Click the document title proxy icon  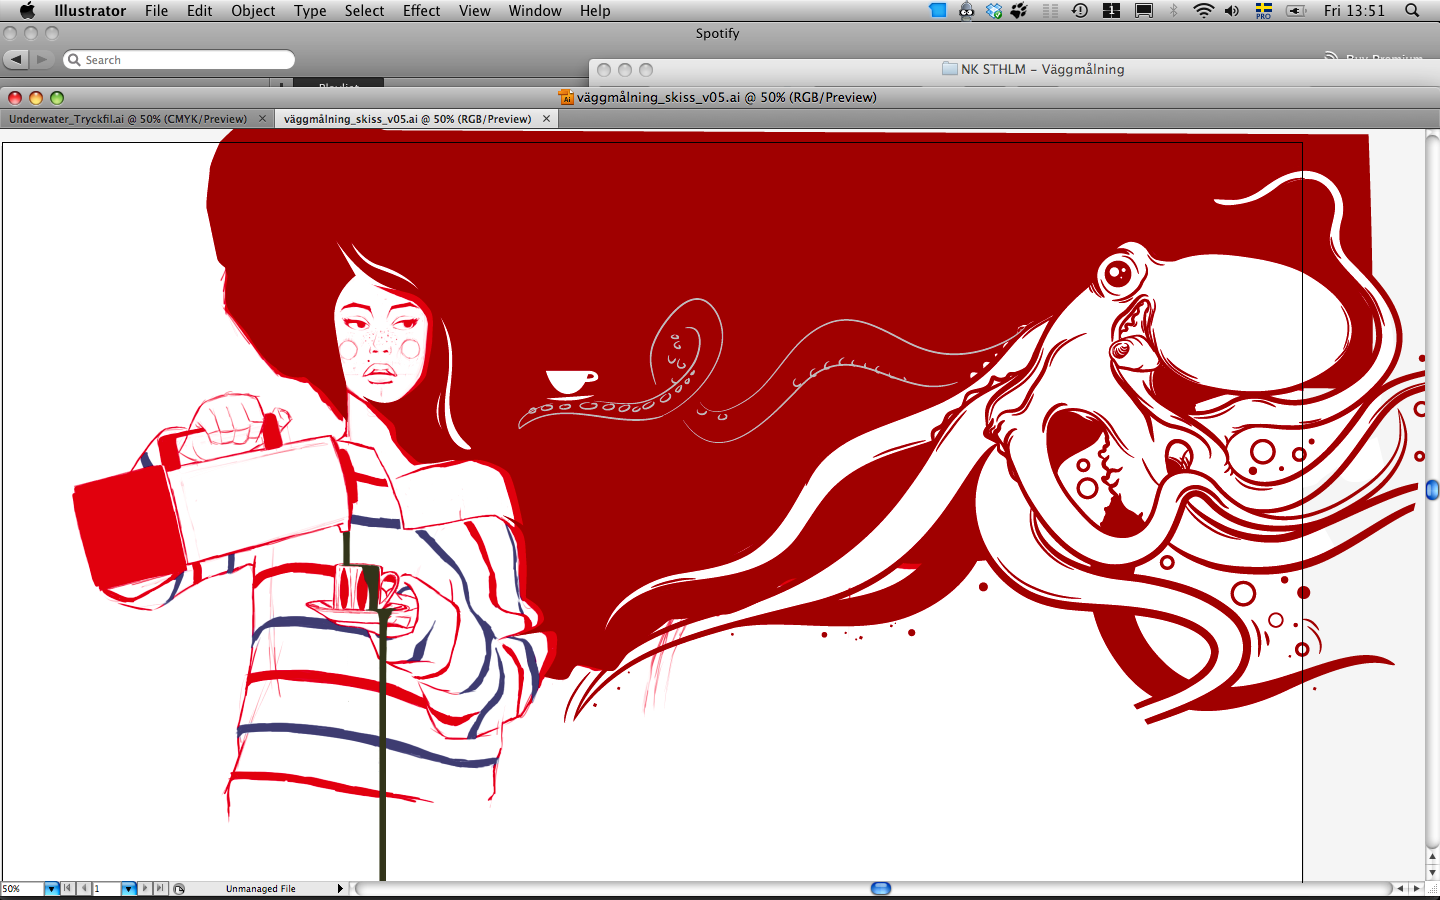(x=567, y=97)
